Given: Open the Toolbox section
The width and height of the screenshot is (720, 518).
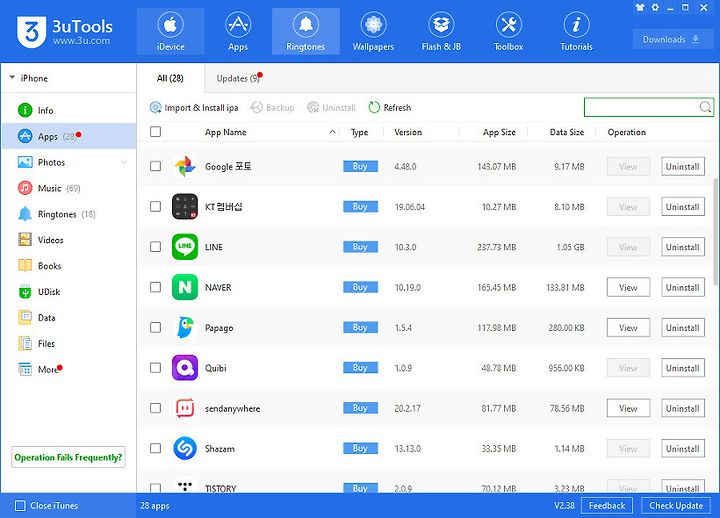Looking at the screenshot, I should click(x=509, y=31).
